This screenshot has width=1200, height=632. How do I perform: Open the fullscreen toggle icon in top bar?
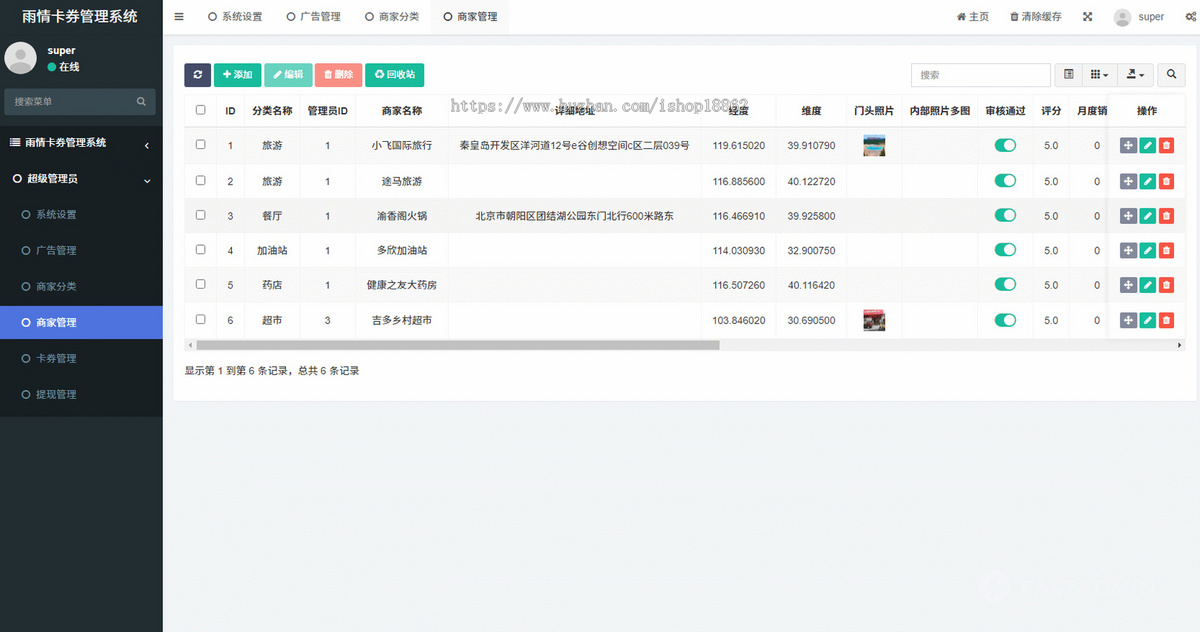[1087, 16]
